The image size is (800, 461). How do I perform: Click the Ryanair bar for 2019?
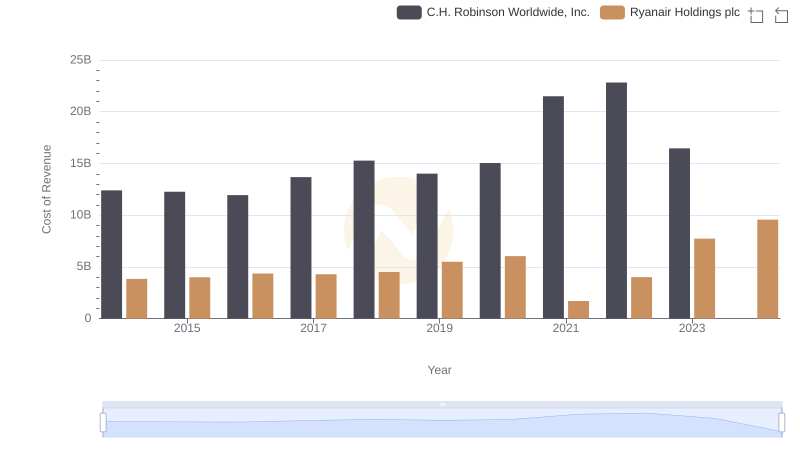[x=452, y=290]
